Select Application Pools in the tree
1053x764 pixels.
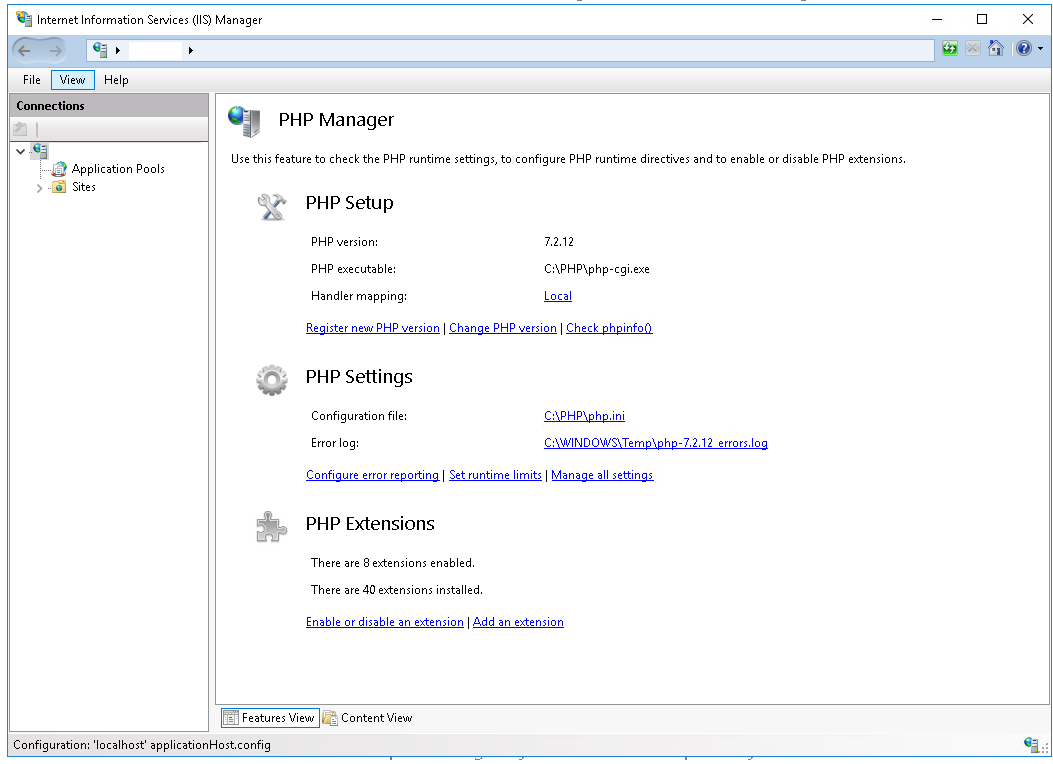click(x=118, y=169)
